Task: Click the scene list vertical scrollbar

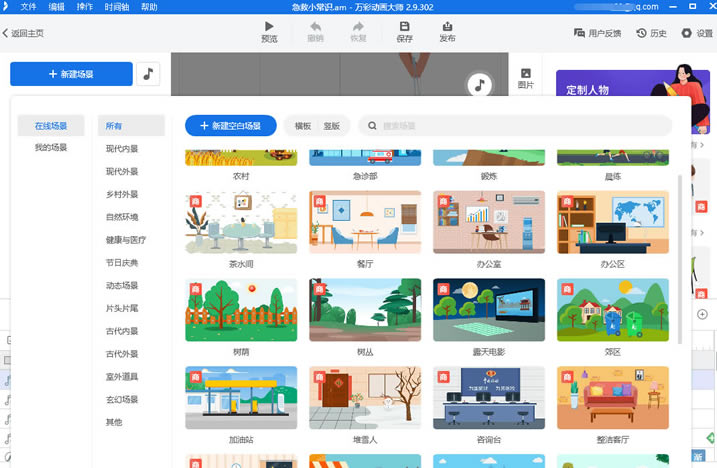Action: 680,258
